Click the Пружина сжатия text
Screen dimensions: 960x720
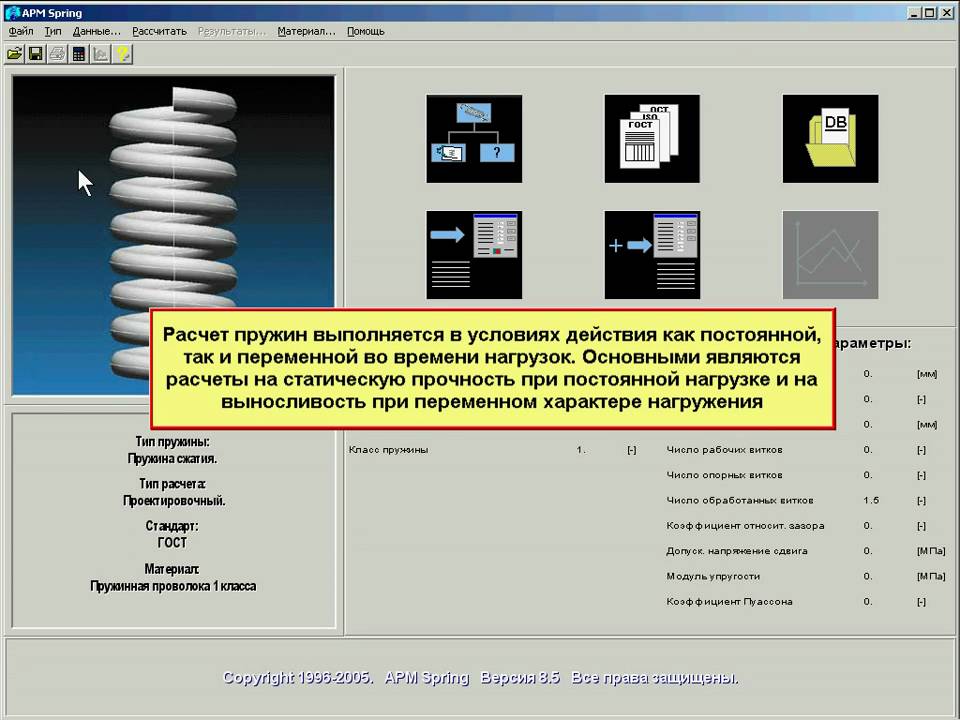click(x=173, y=459)
